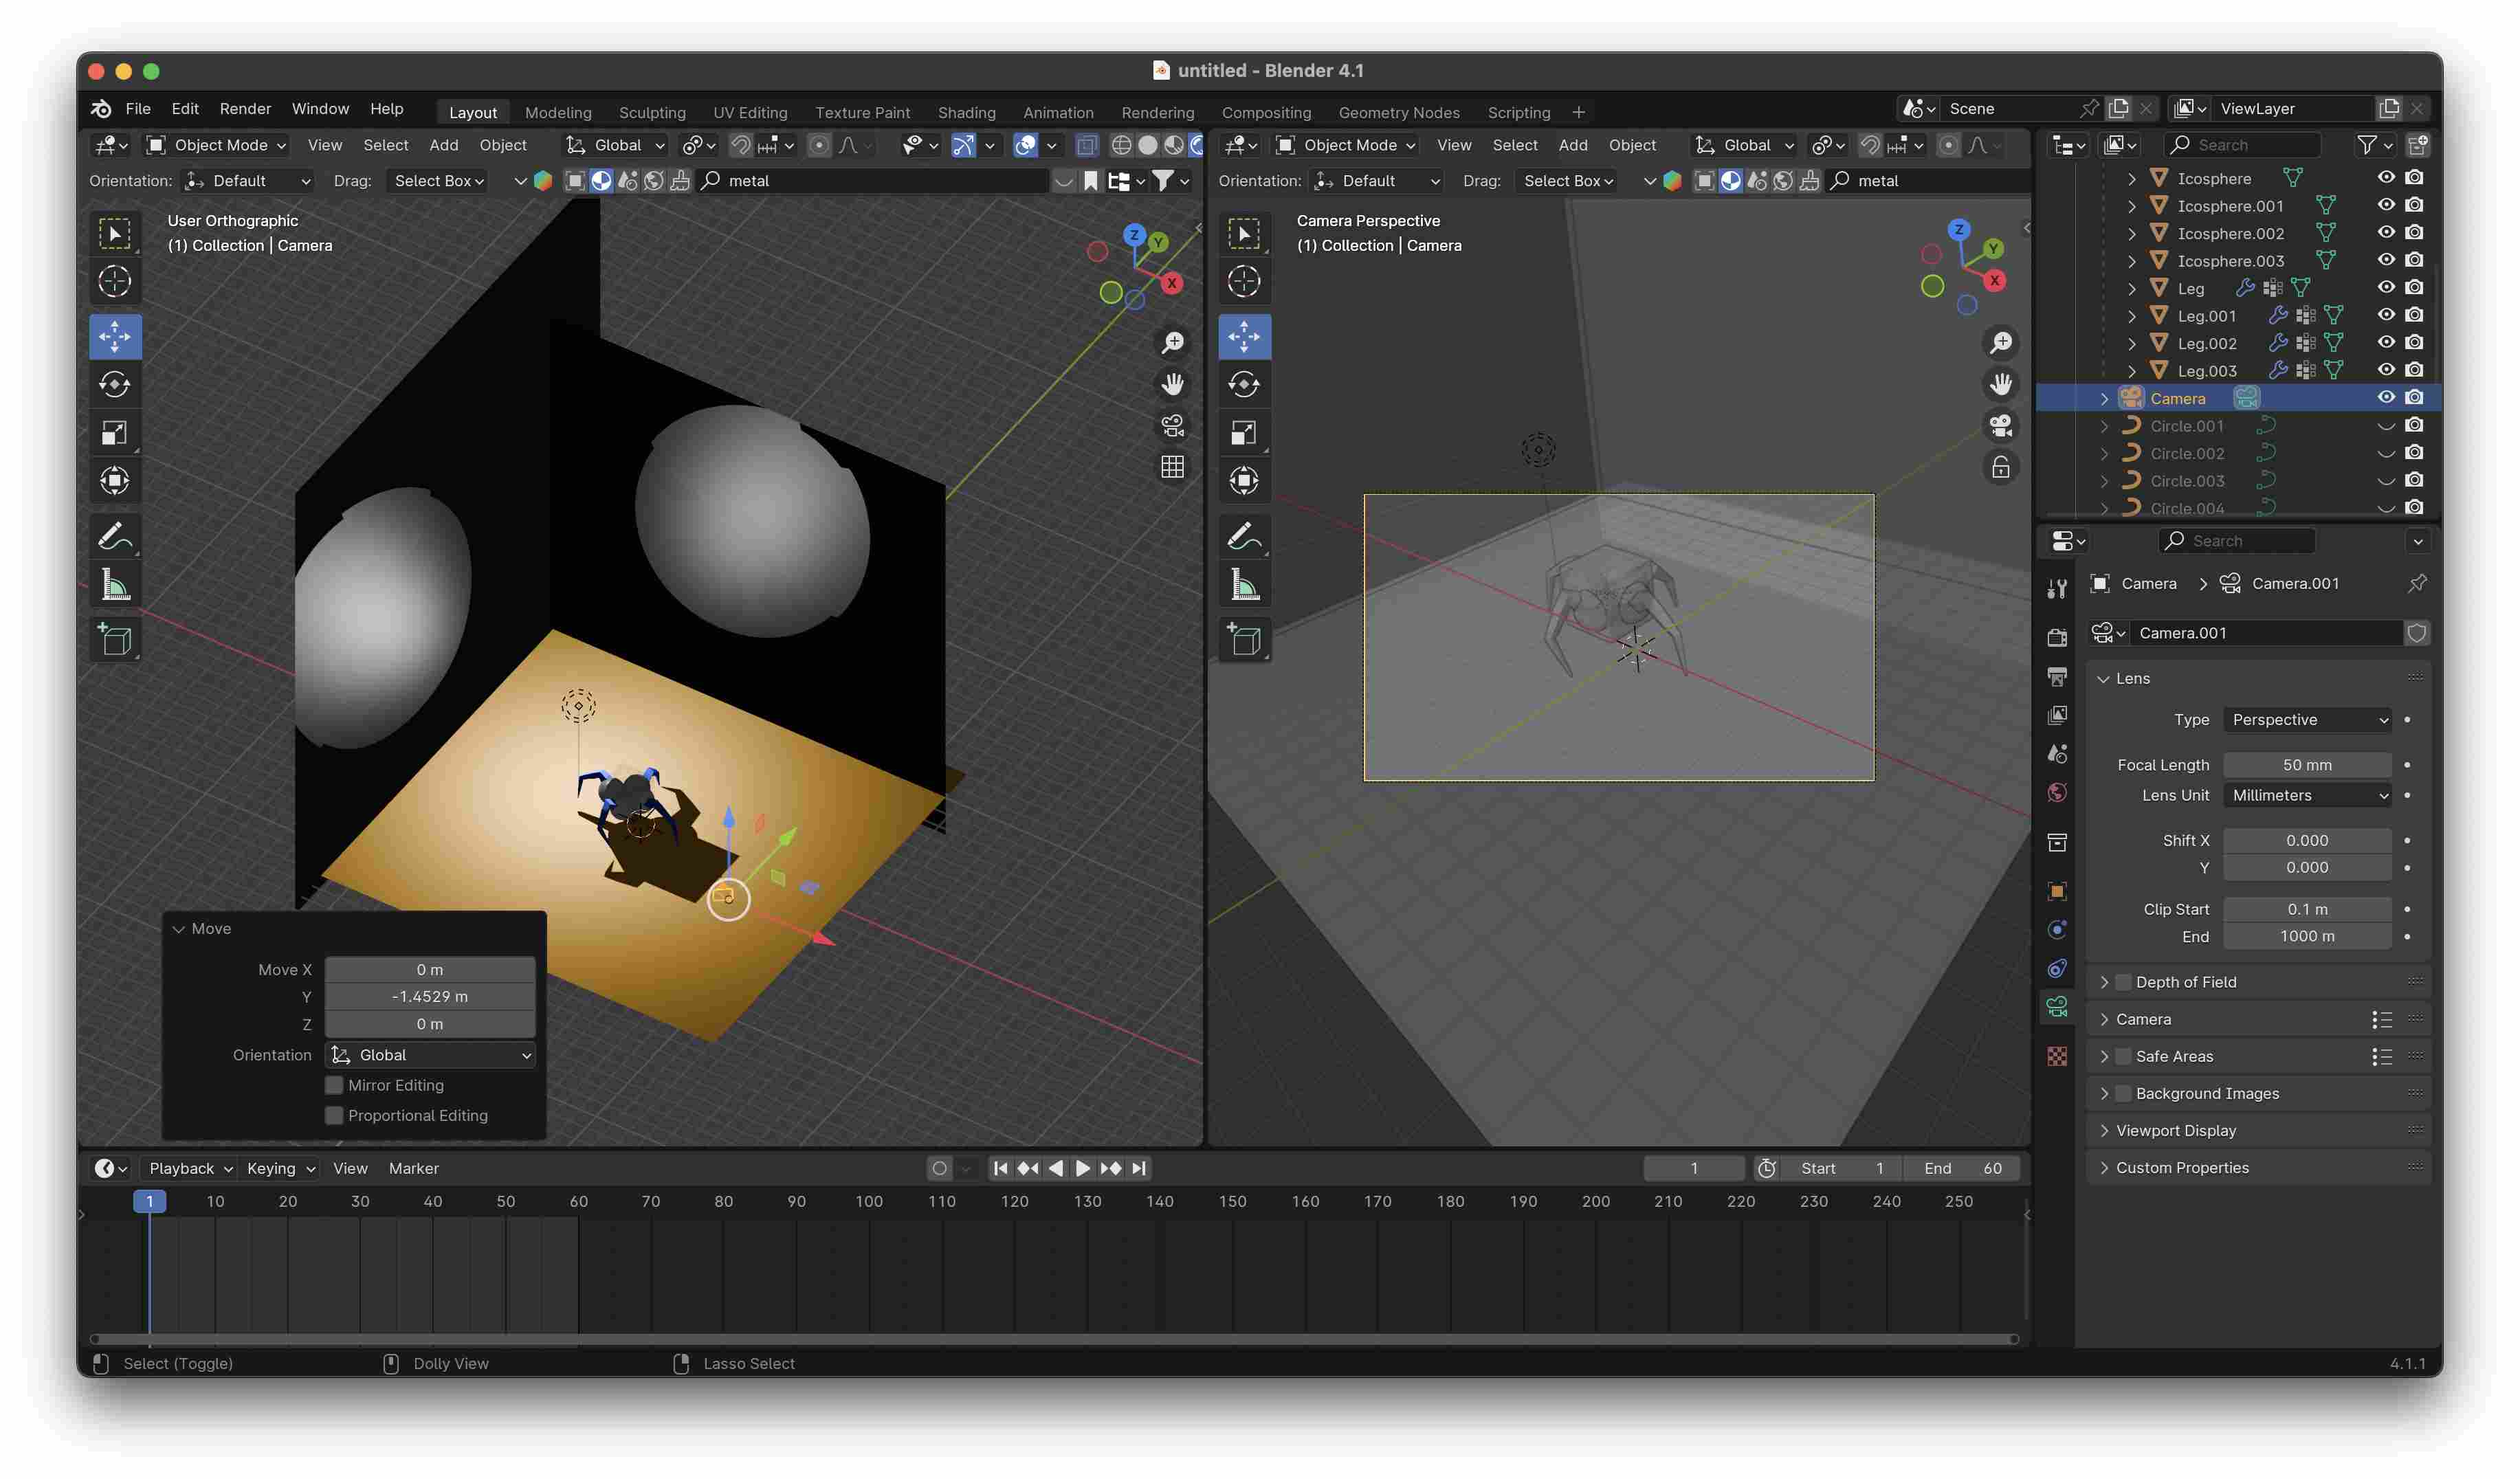Viewport: 2520px width, 1479px height.
Task: Toggle lock camera to view in right viewport
Action: (x=2001, y=467)
